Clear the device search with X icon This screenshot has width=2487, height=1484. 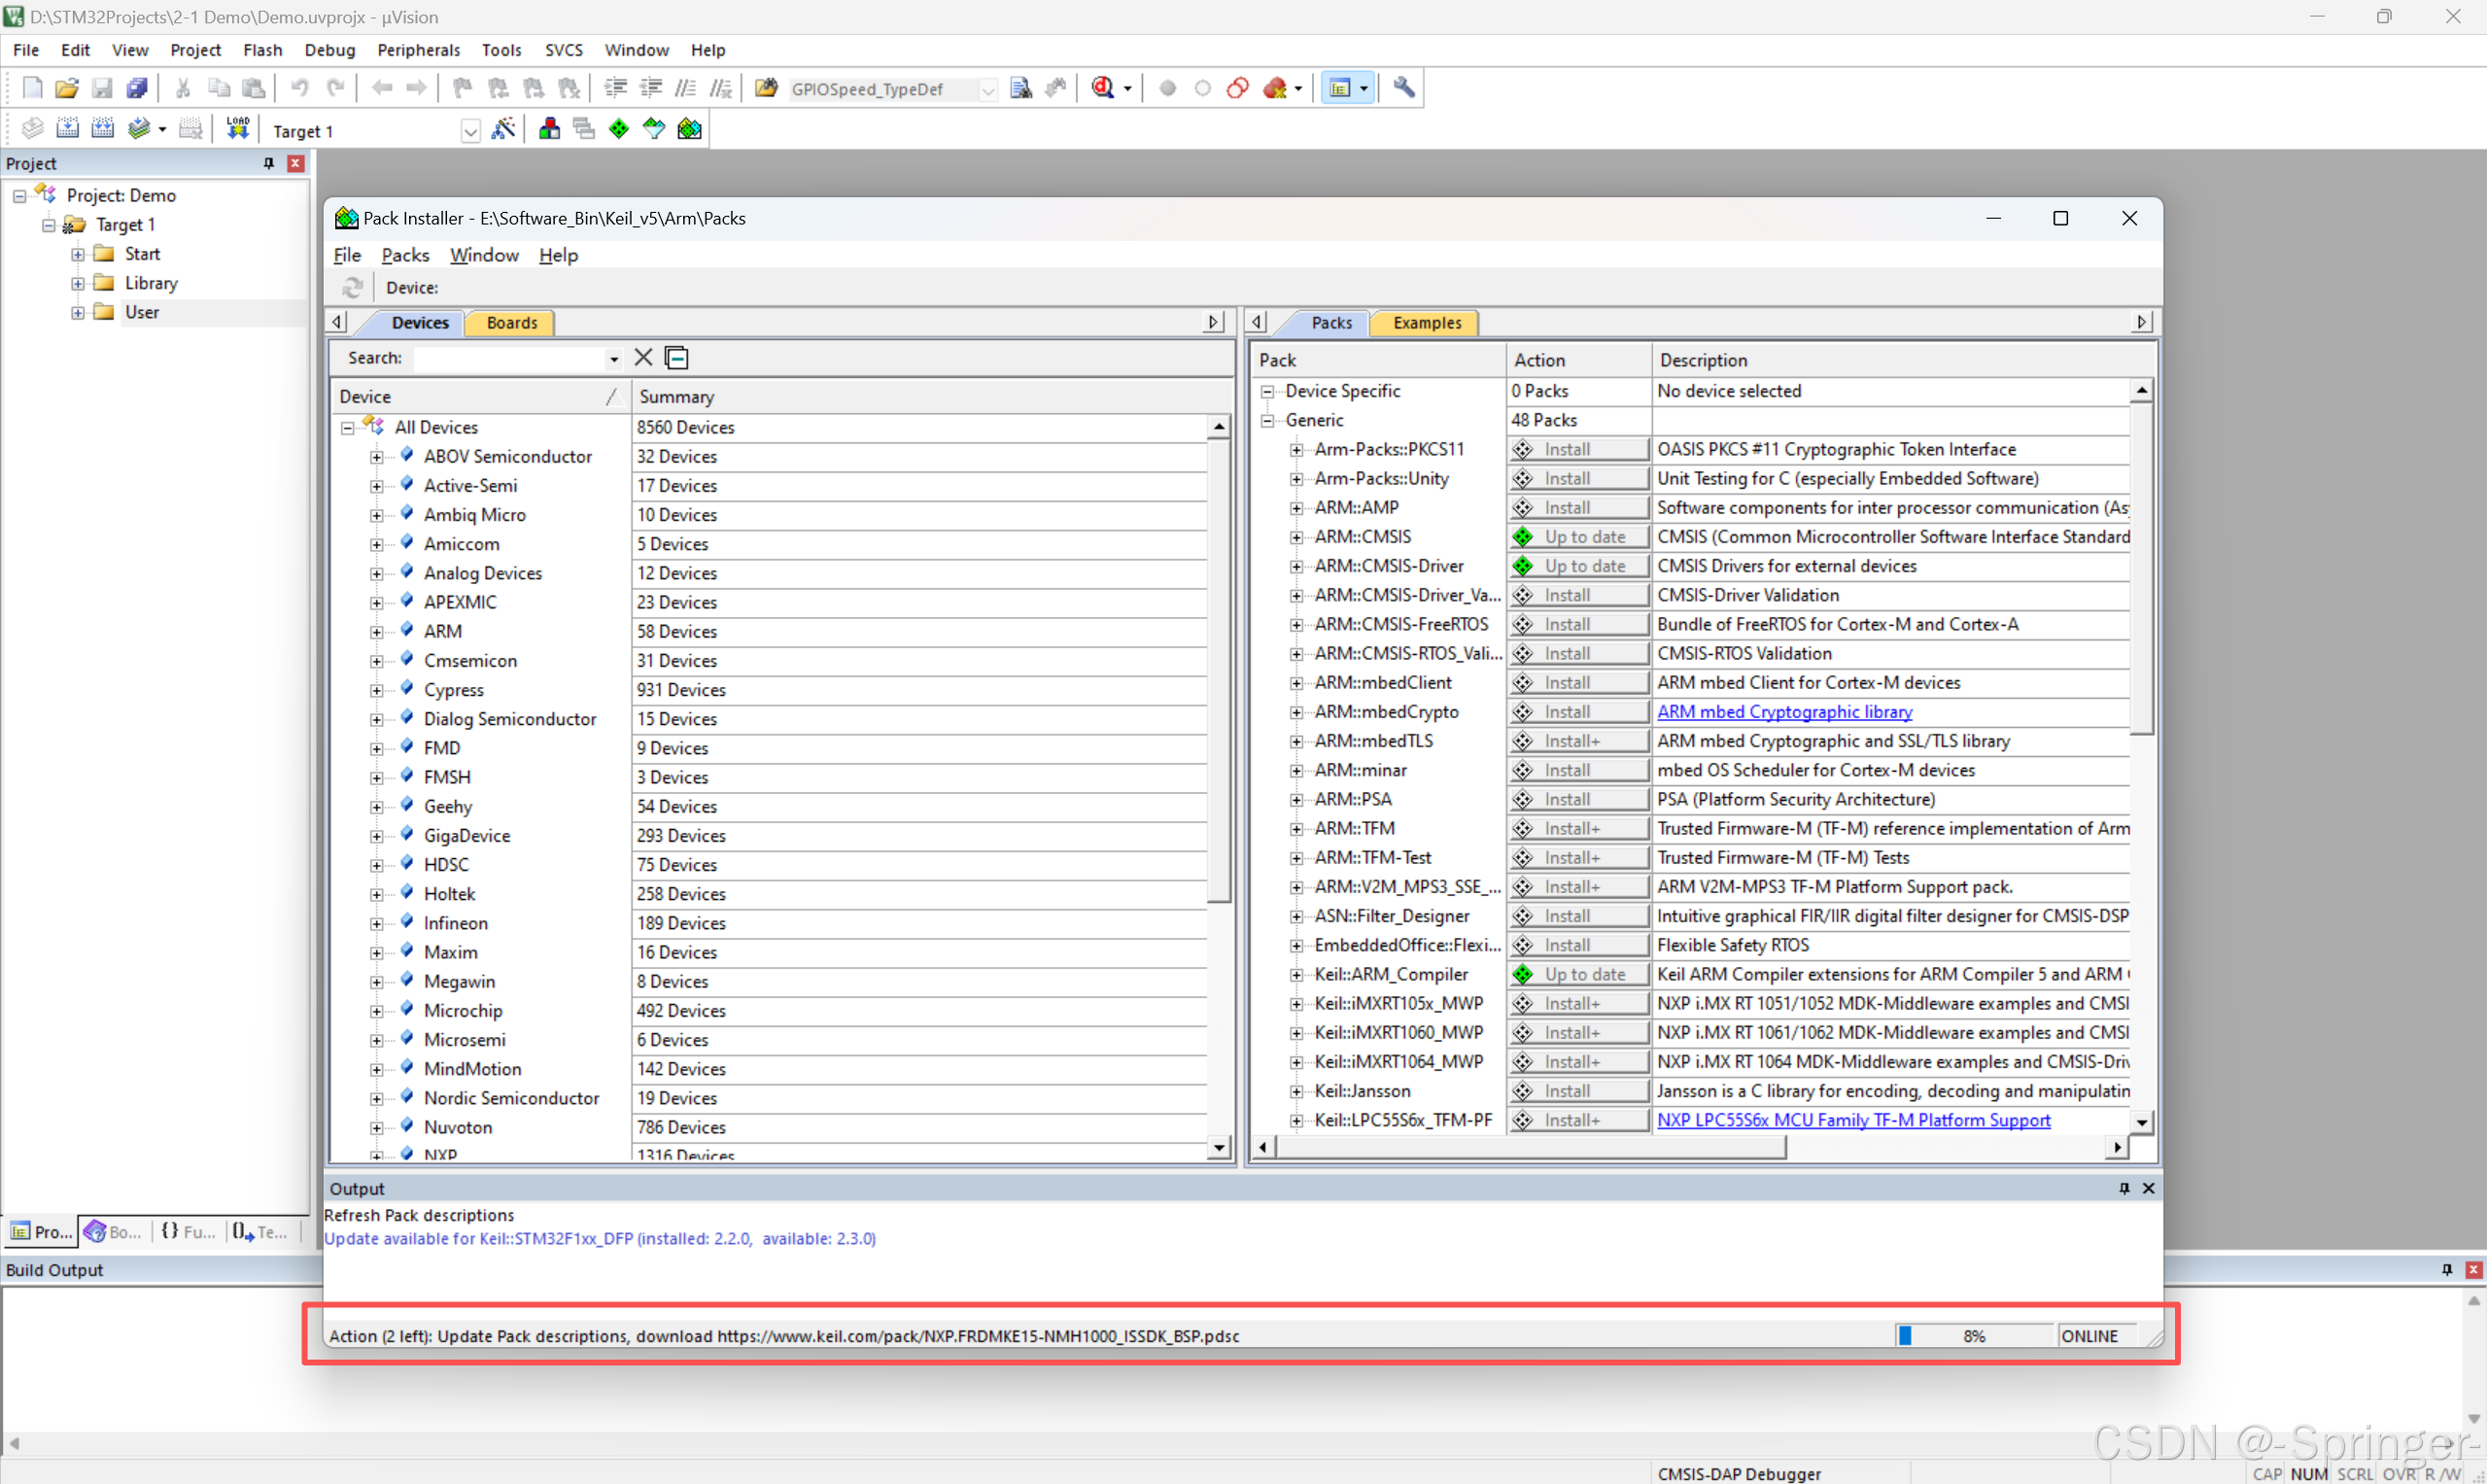pos(643,358)
